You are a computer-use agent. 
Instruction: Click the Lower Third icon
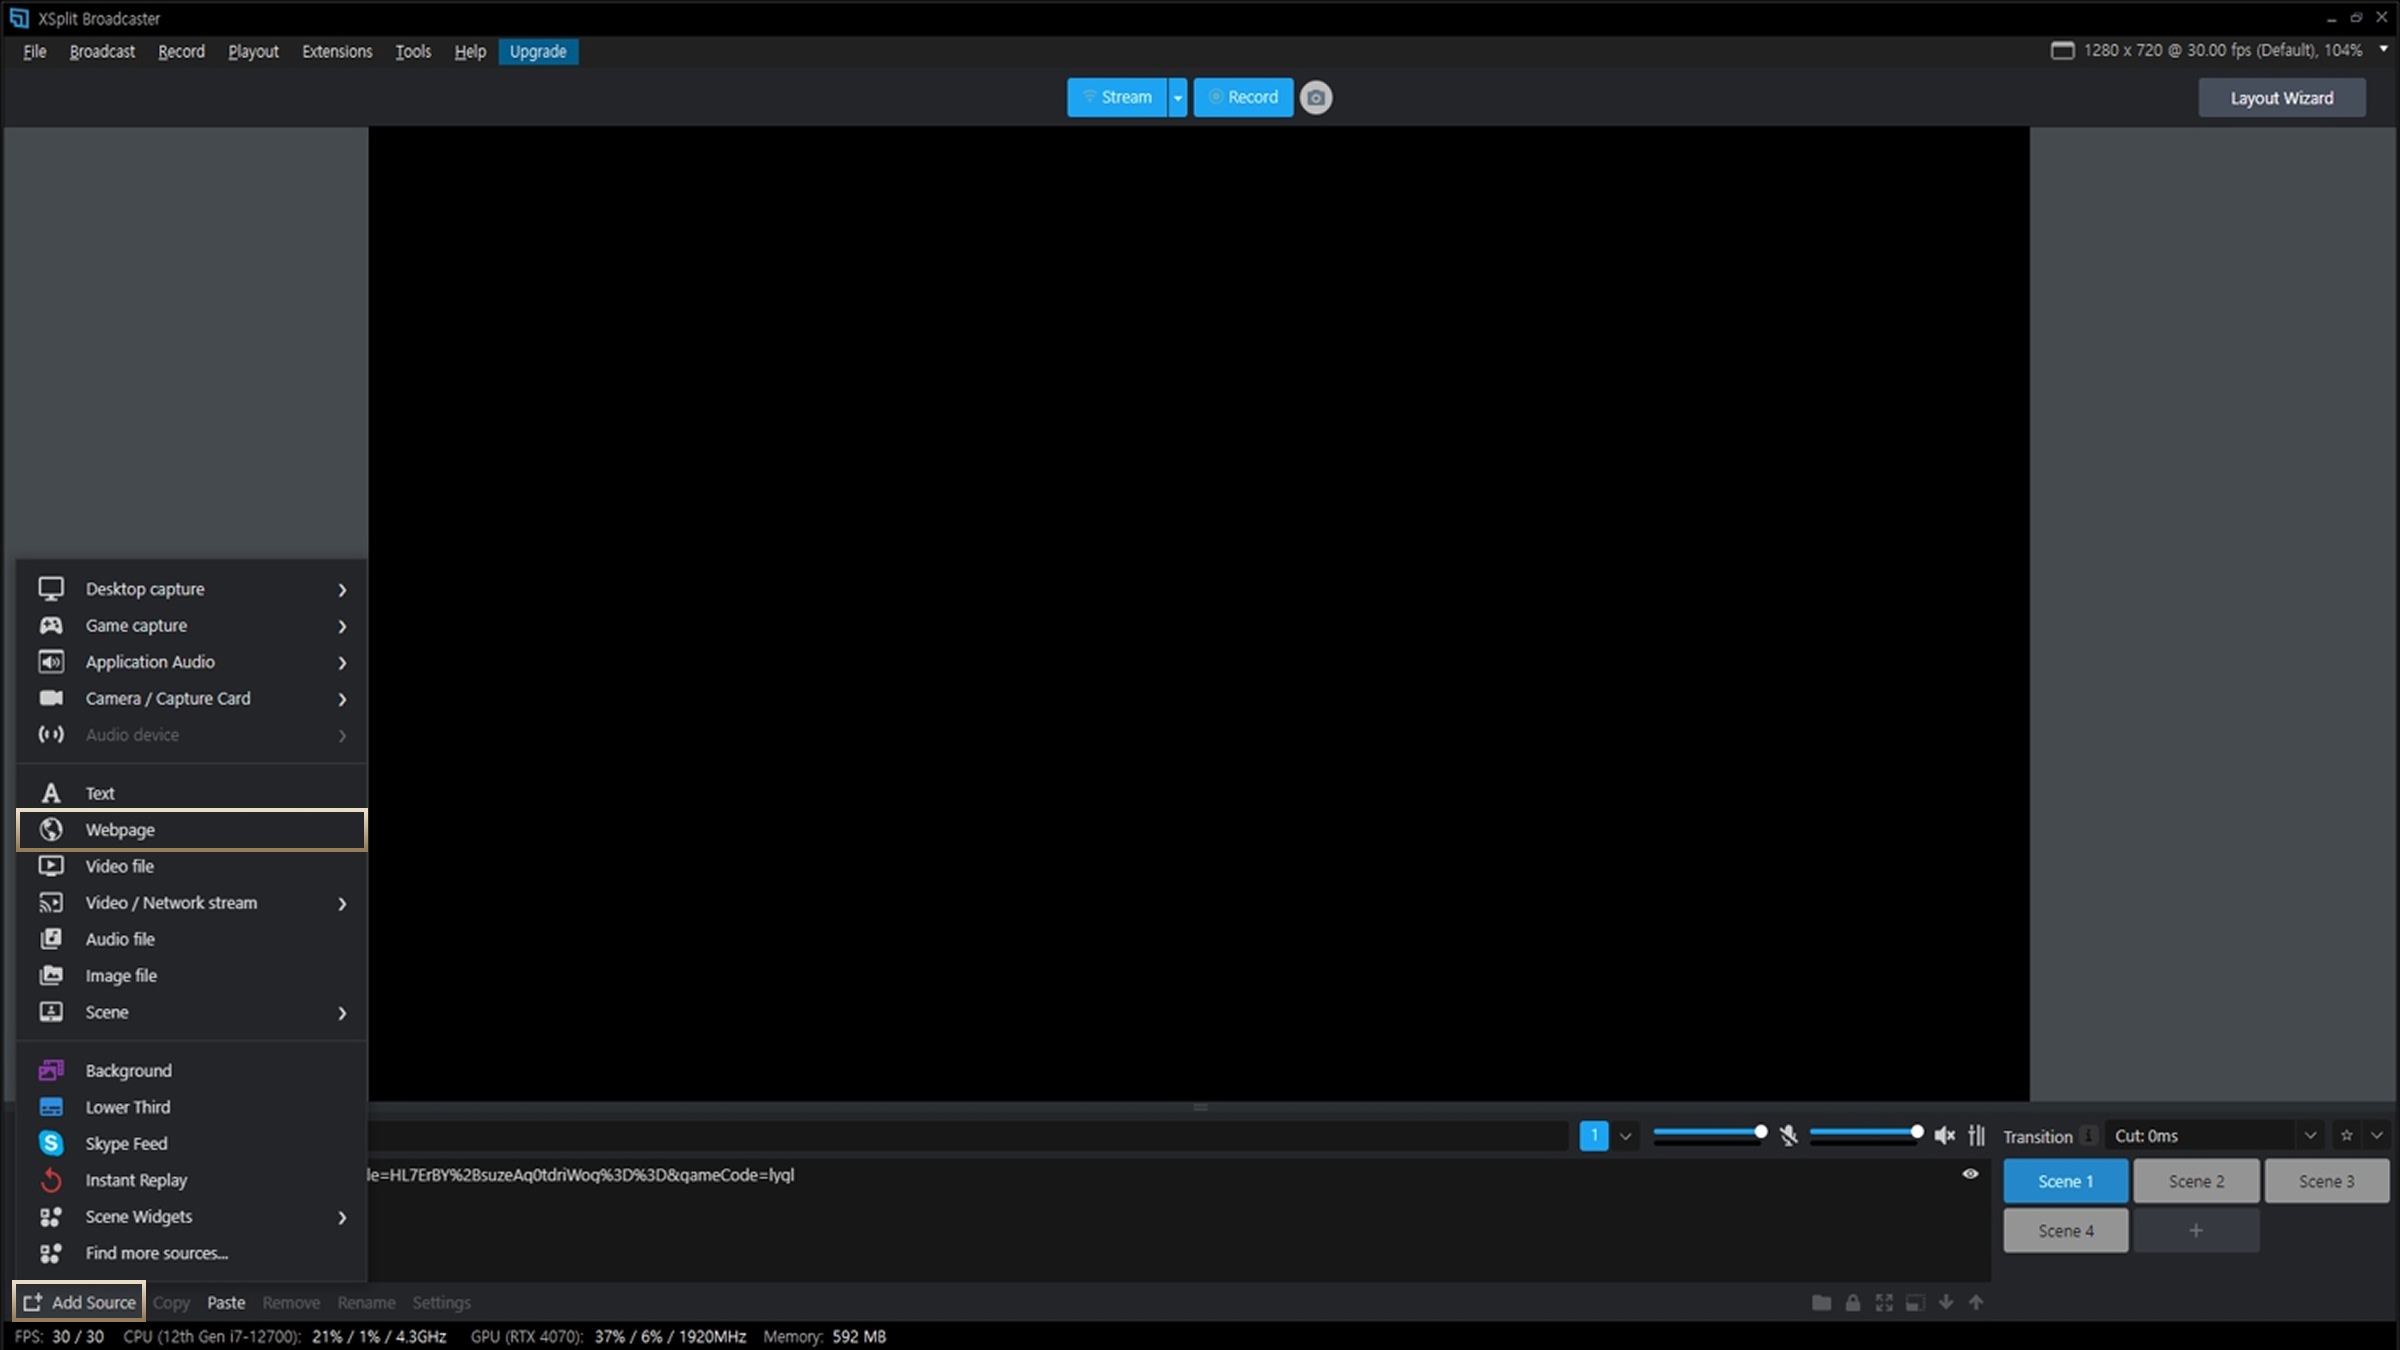(x=51, y=1107)
